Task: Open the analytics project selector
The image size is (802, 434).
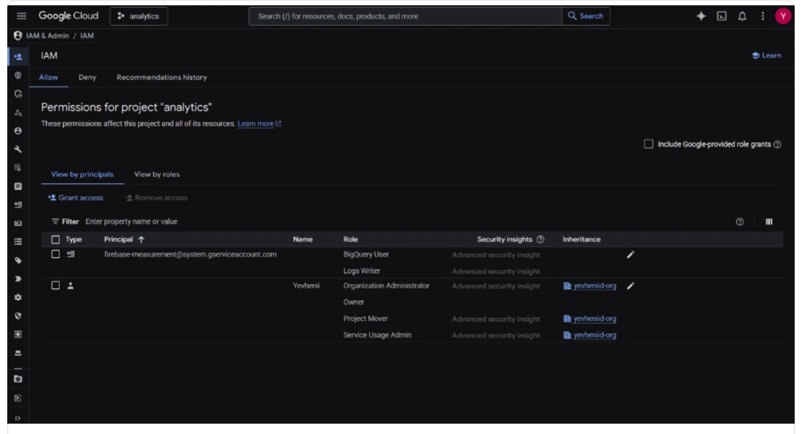Action: [x=139, y=16]
